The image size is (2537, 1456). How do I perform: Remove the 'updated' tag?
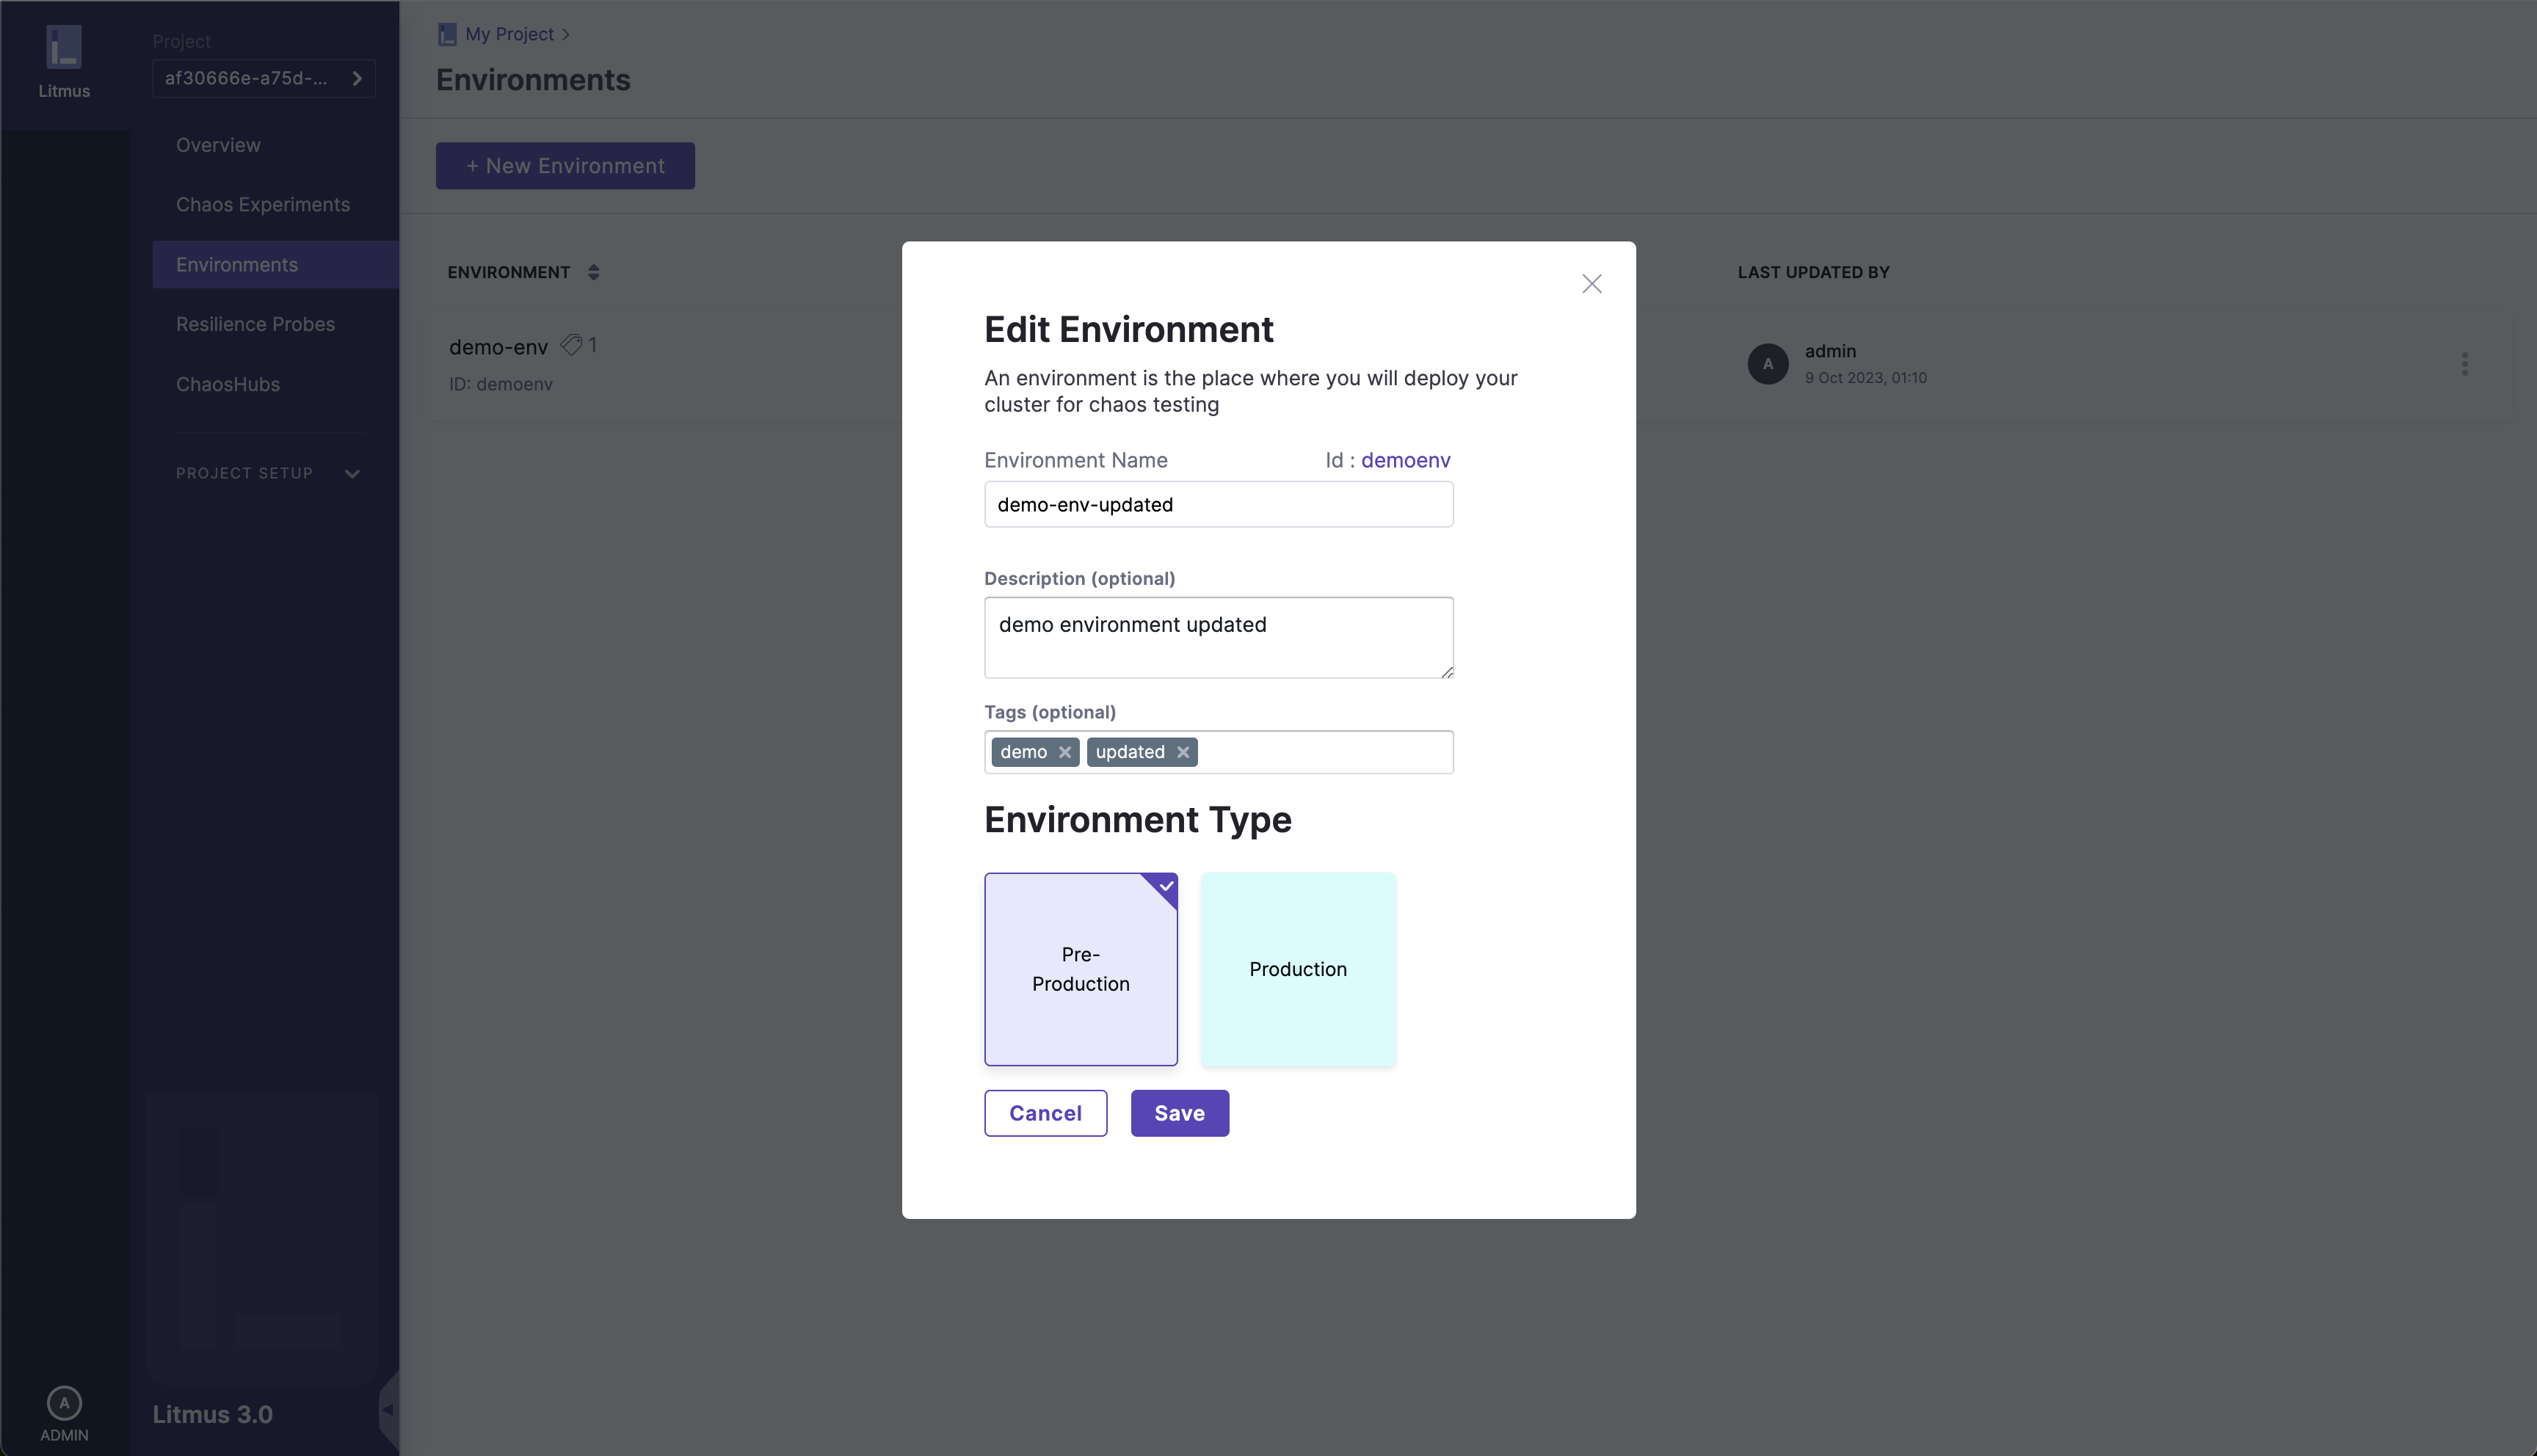pyautogui.click(x=1183, y=752)
